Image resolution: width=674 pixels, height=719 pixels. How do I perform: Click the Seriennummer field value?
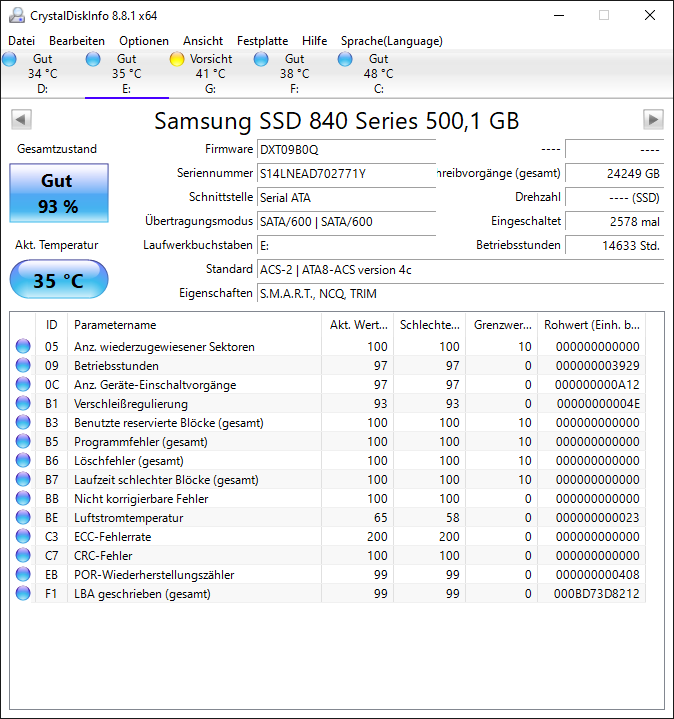[346, 173]
